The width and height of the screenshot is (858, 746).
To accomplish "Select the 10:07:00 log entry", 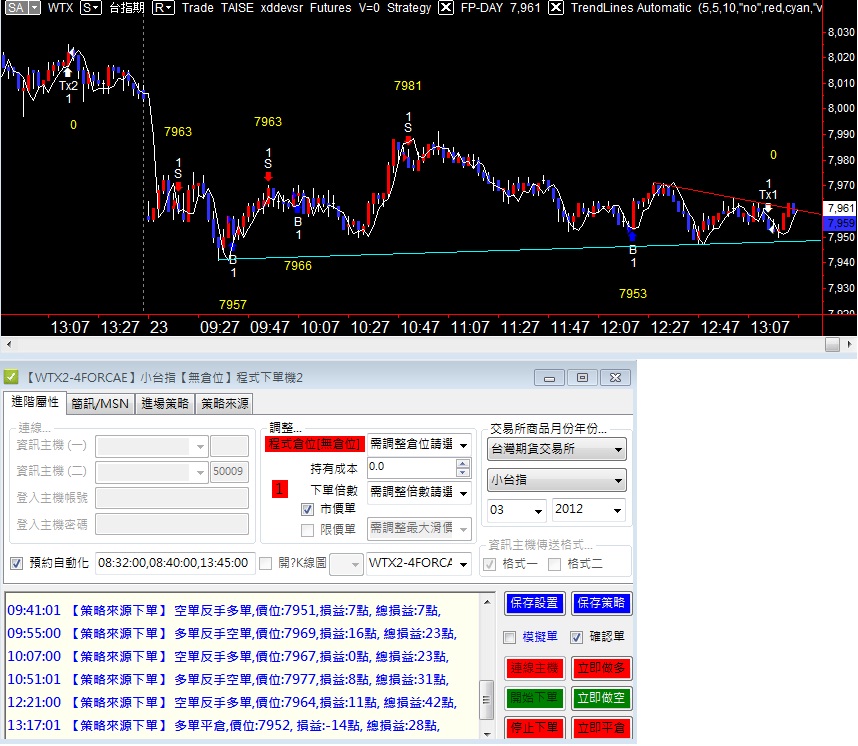I will pos(228,657).
